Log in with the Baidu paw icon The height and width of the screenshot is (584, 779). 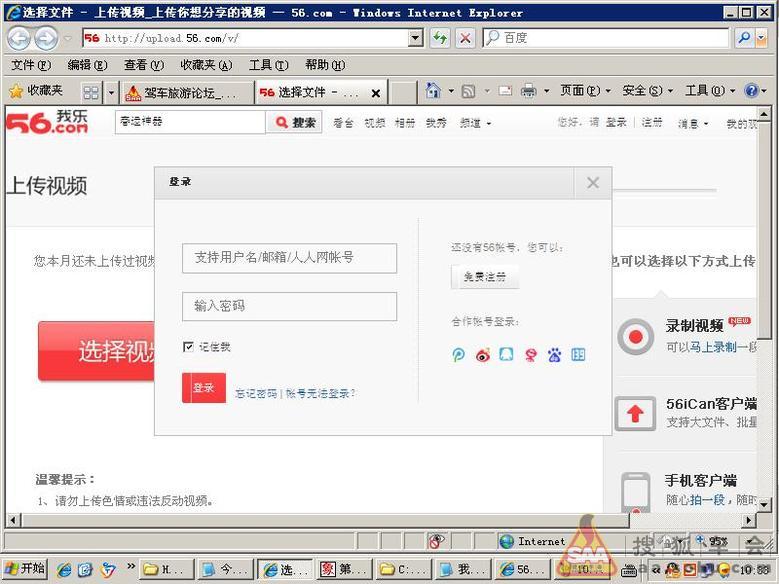(554, 355)
